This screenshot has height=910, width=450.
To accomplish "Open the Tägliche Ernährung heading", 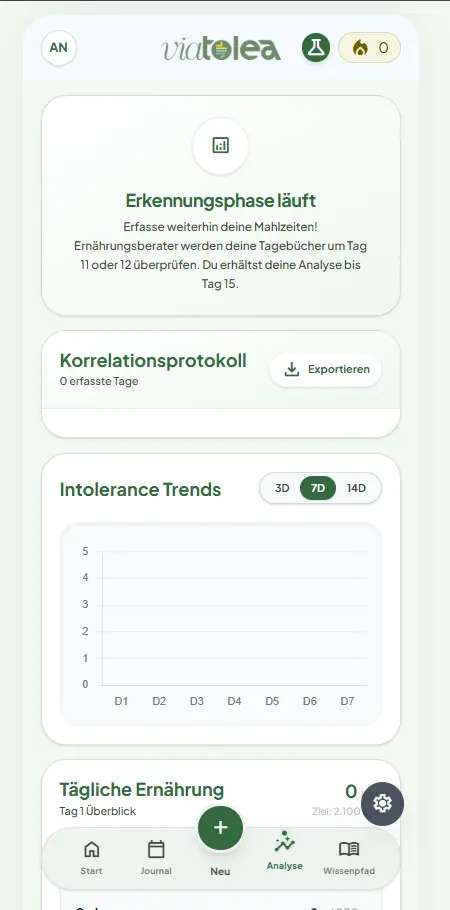I will coord(142,790).
